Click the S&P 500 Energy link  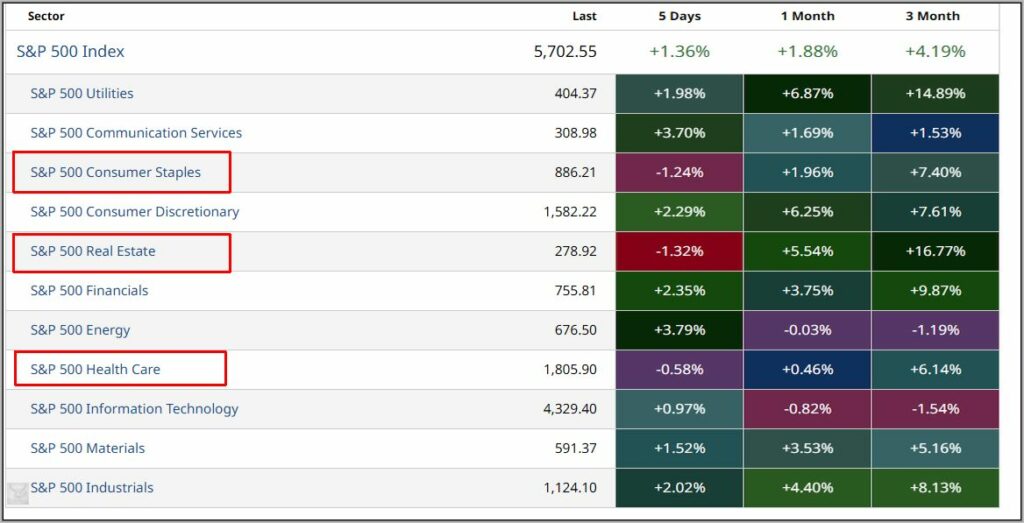click(x=80, y=330)
